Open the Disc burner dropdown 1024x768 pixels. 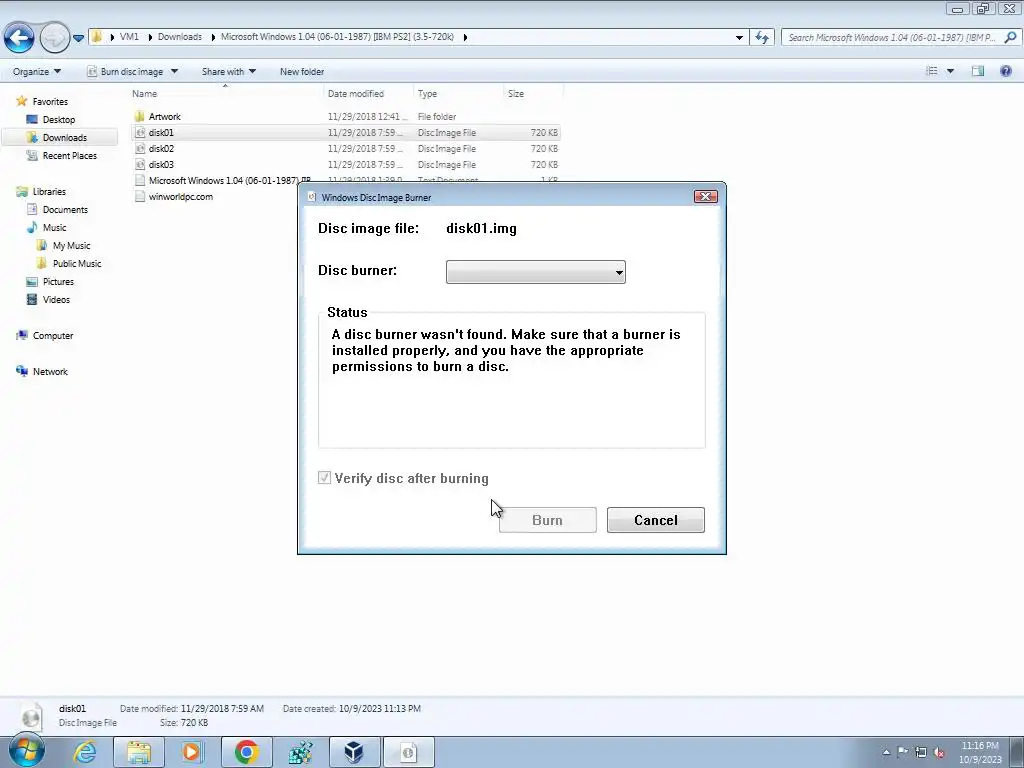[x=536, y=272]
